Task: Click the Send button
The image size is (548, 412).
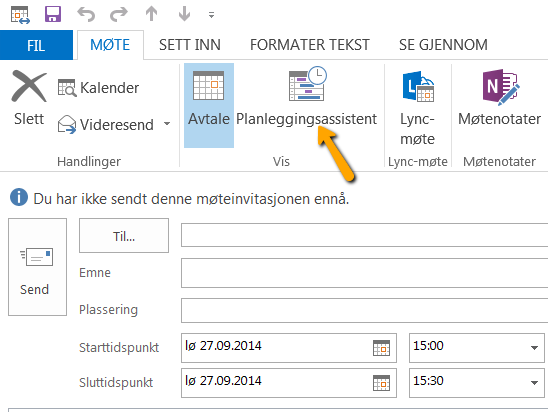Action: [x=37, y=267]
